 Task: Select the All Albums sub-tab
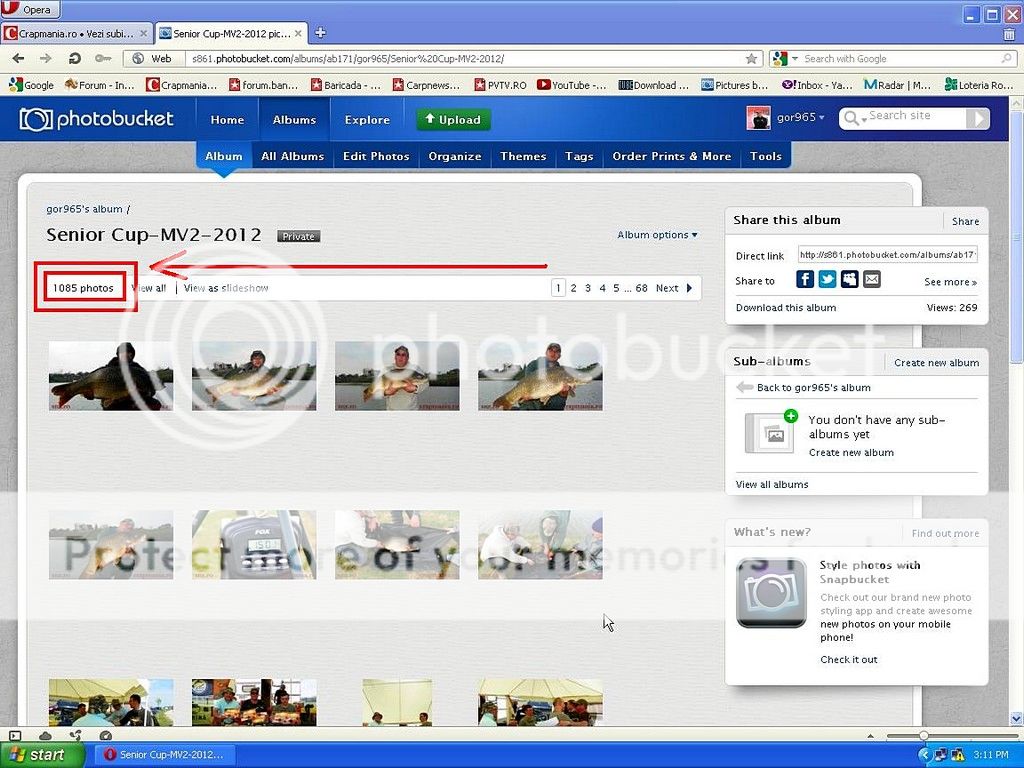(x=293, y=156)
